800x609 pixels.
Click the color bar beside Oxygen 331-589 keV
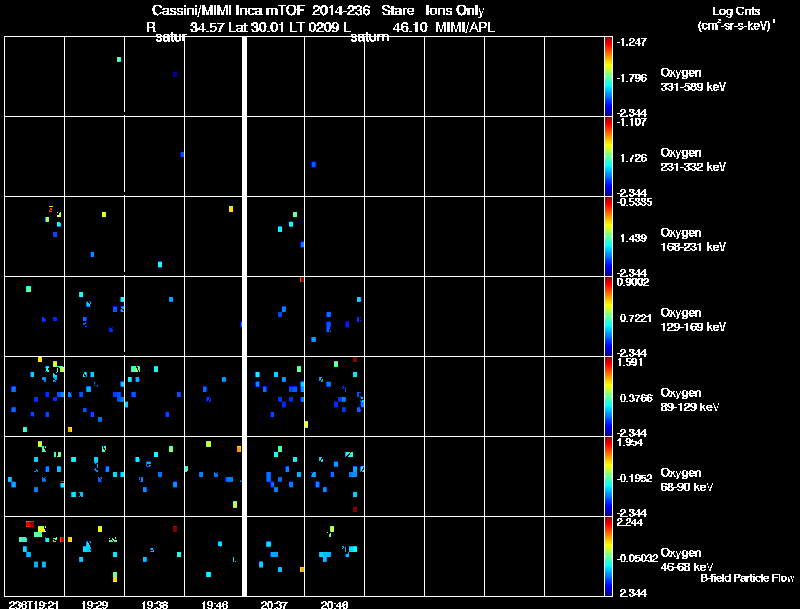tap(608, 77)
